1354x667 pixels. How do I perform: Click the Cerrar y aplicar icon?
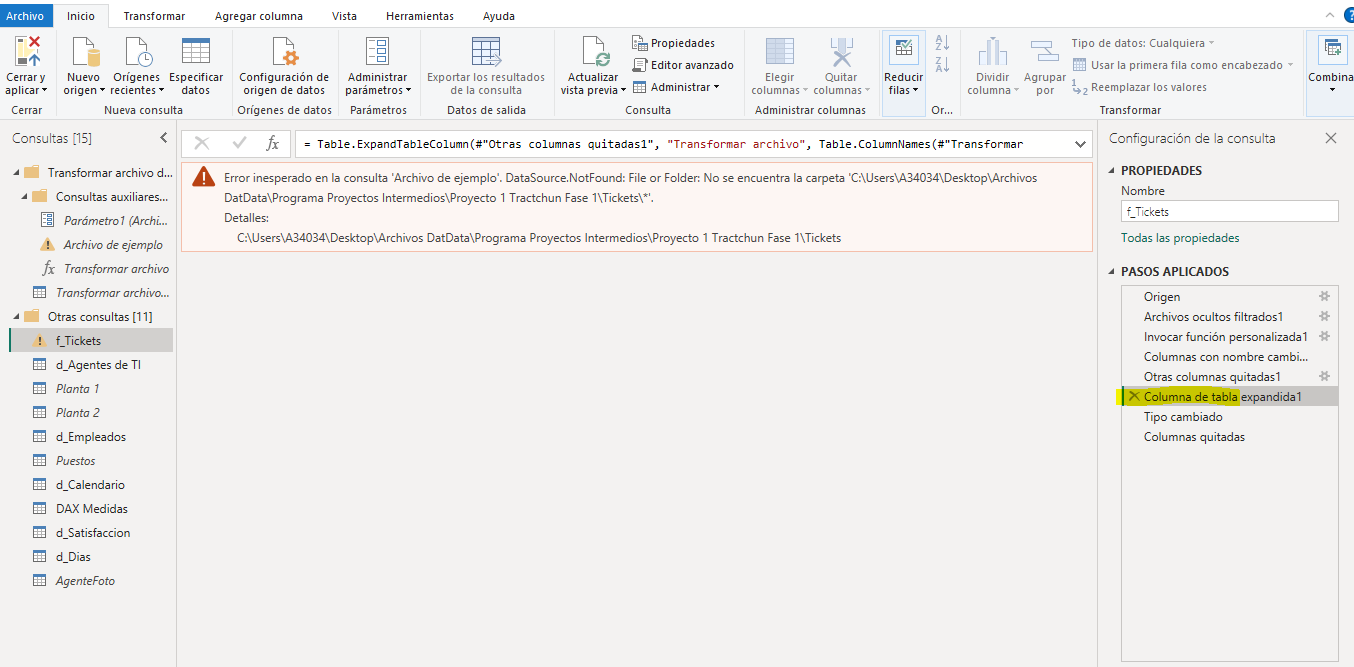click(26, 52)
